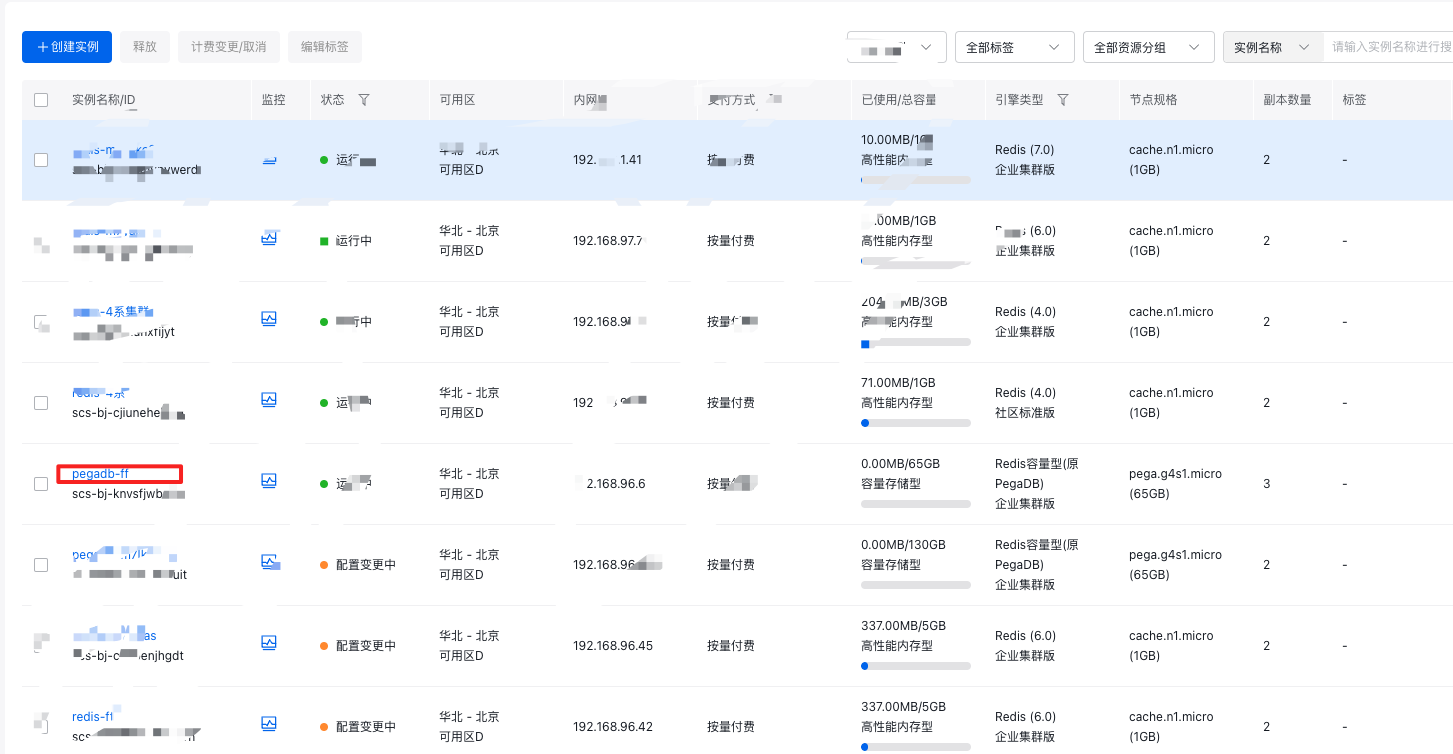Tick checkbox of pegadb-ff row

[x=41, y=484]
